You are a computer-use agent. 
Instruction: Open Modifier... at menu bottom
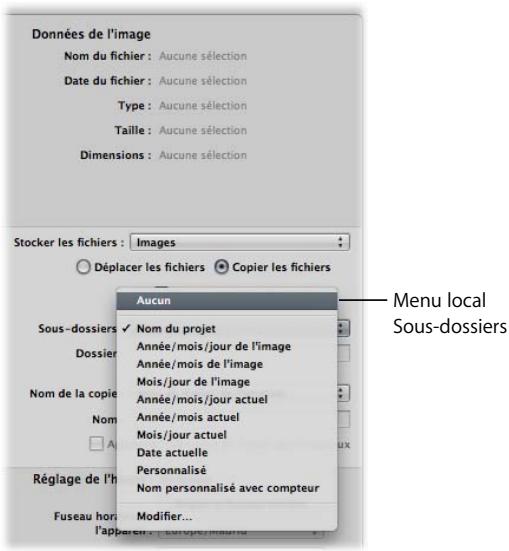[x=227, y=517]
